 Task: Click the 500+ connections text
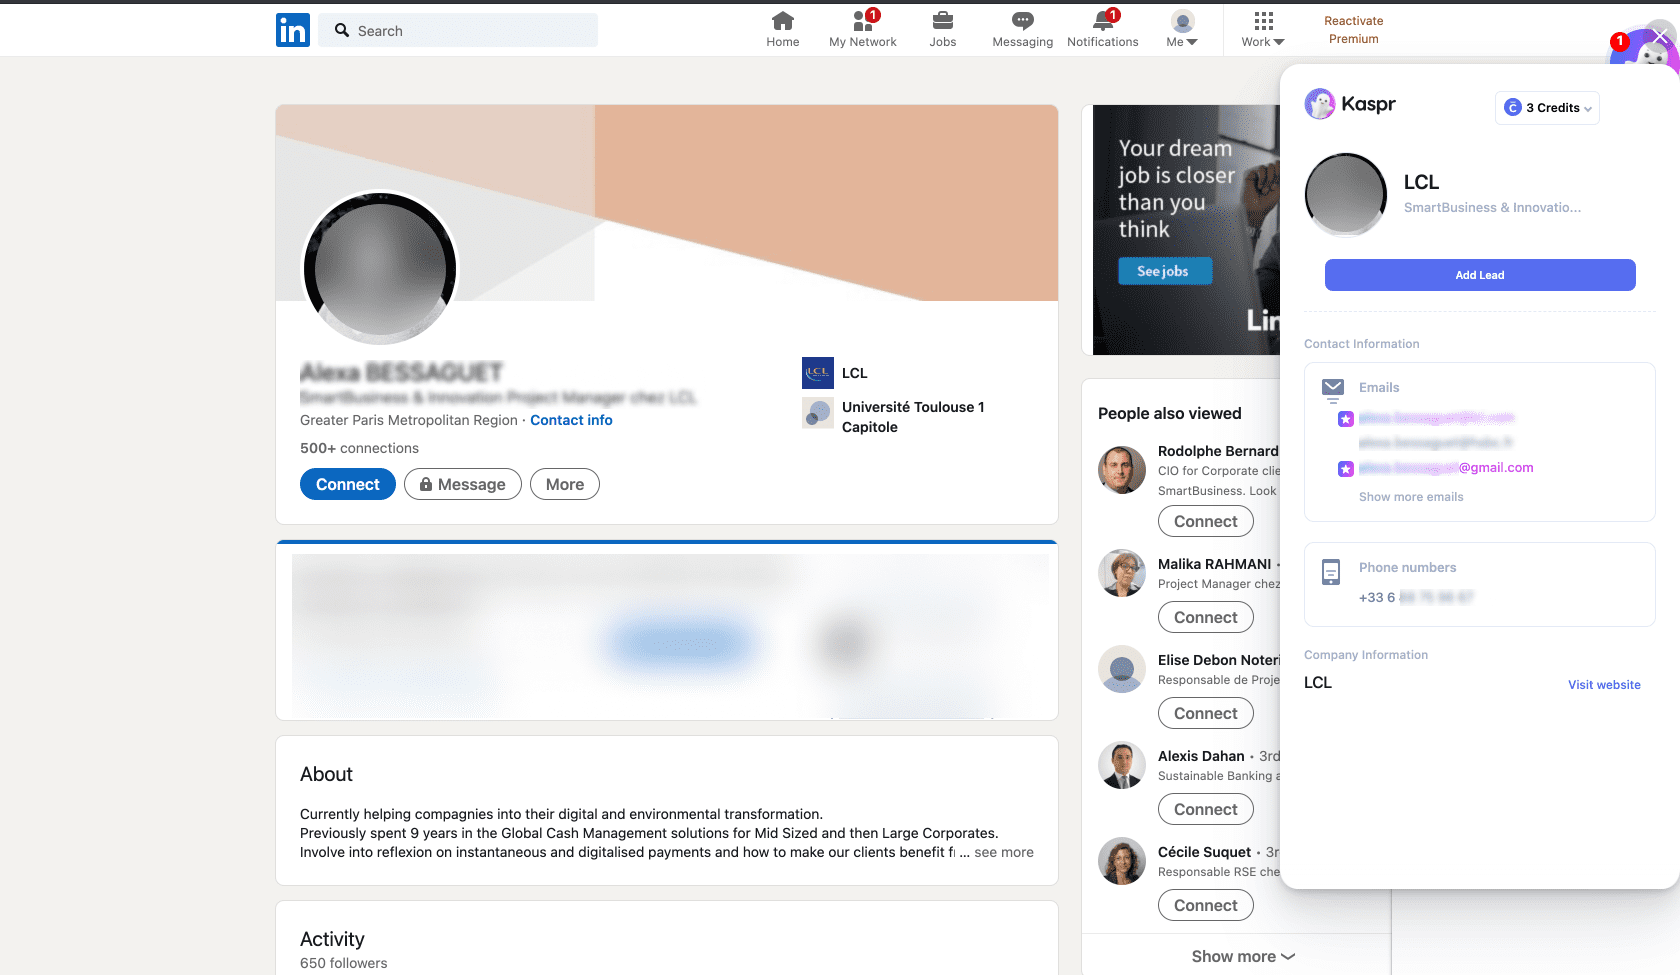click(359, 448)
